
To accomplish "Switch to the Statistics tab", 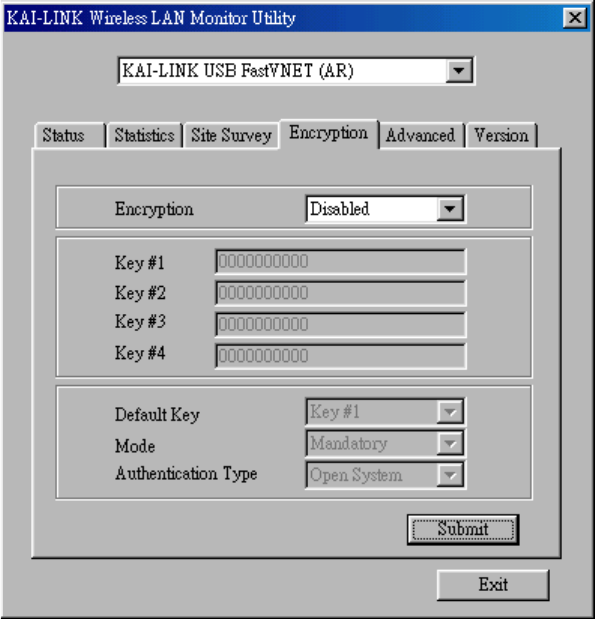I will click(x=145, y=135).
